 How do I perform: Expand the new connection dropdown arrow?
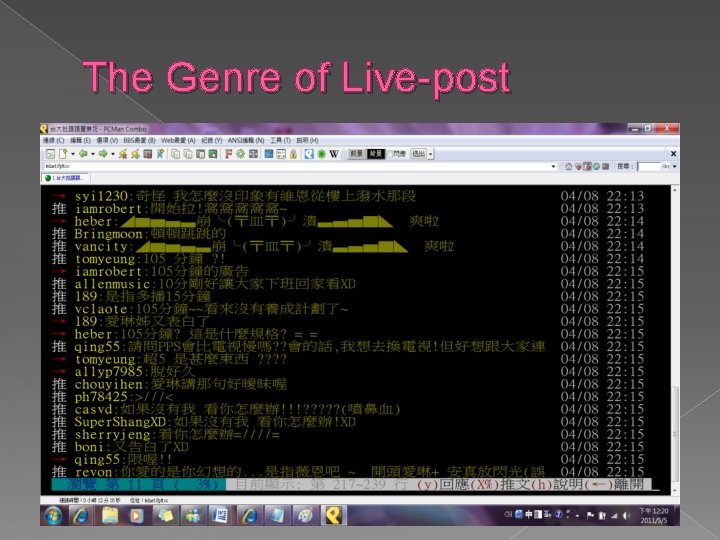pyautogui.click(x=73, y=154)
